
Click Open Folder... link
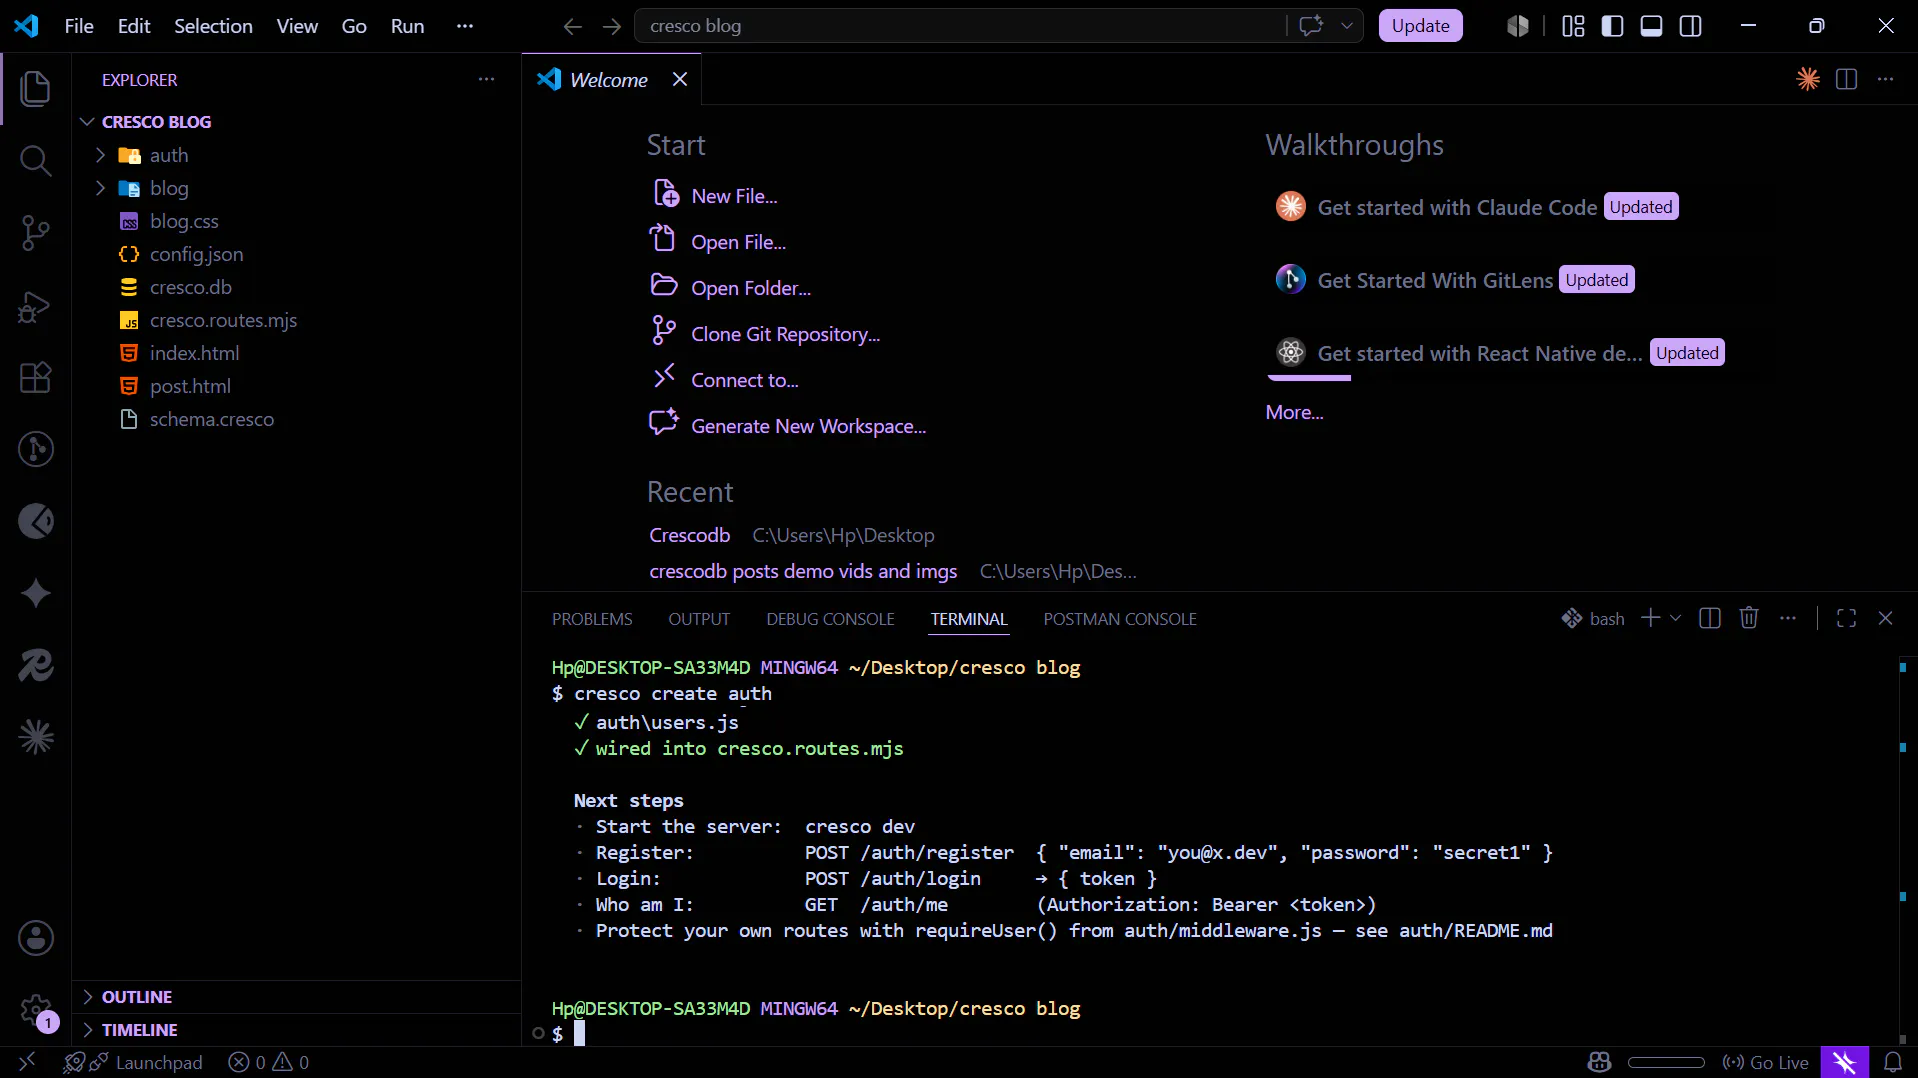(x=751, y=288)
